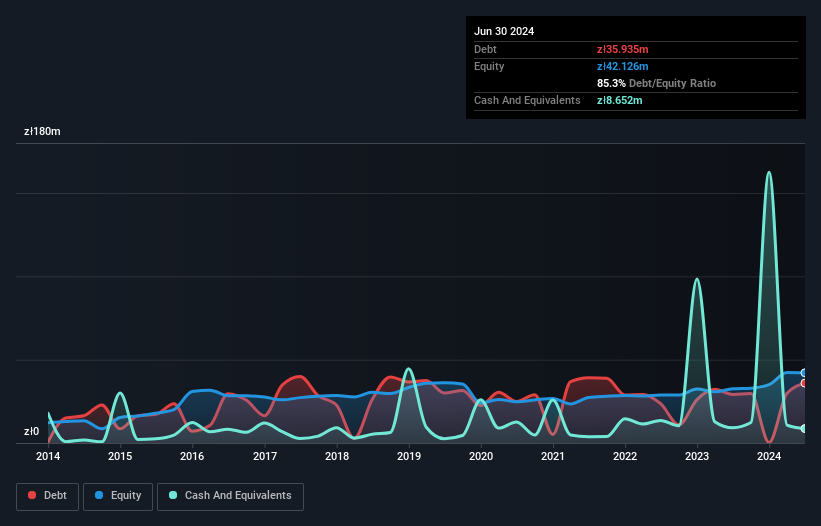821x526 pixels.
Task: Click the zł35.935m debt value
Action: click(623, 49)
